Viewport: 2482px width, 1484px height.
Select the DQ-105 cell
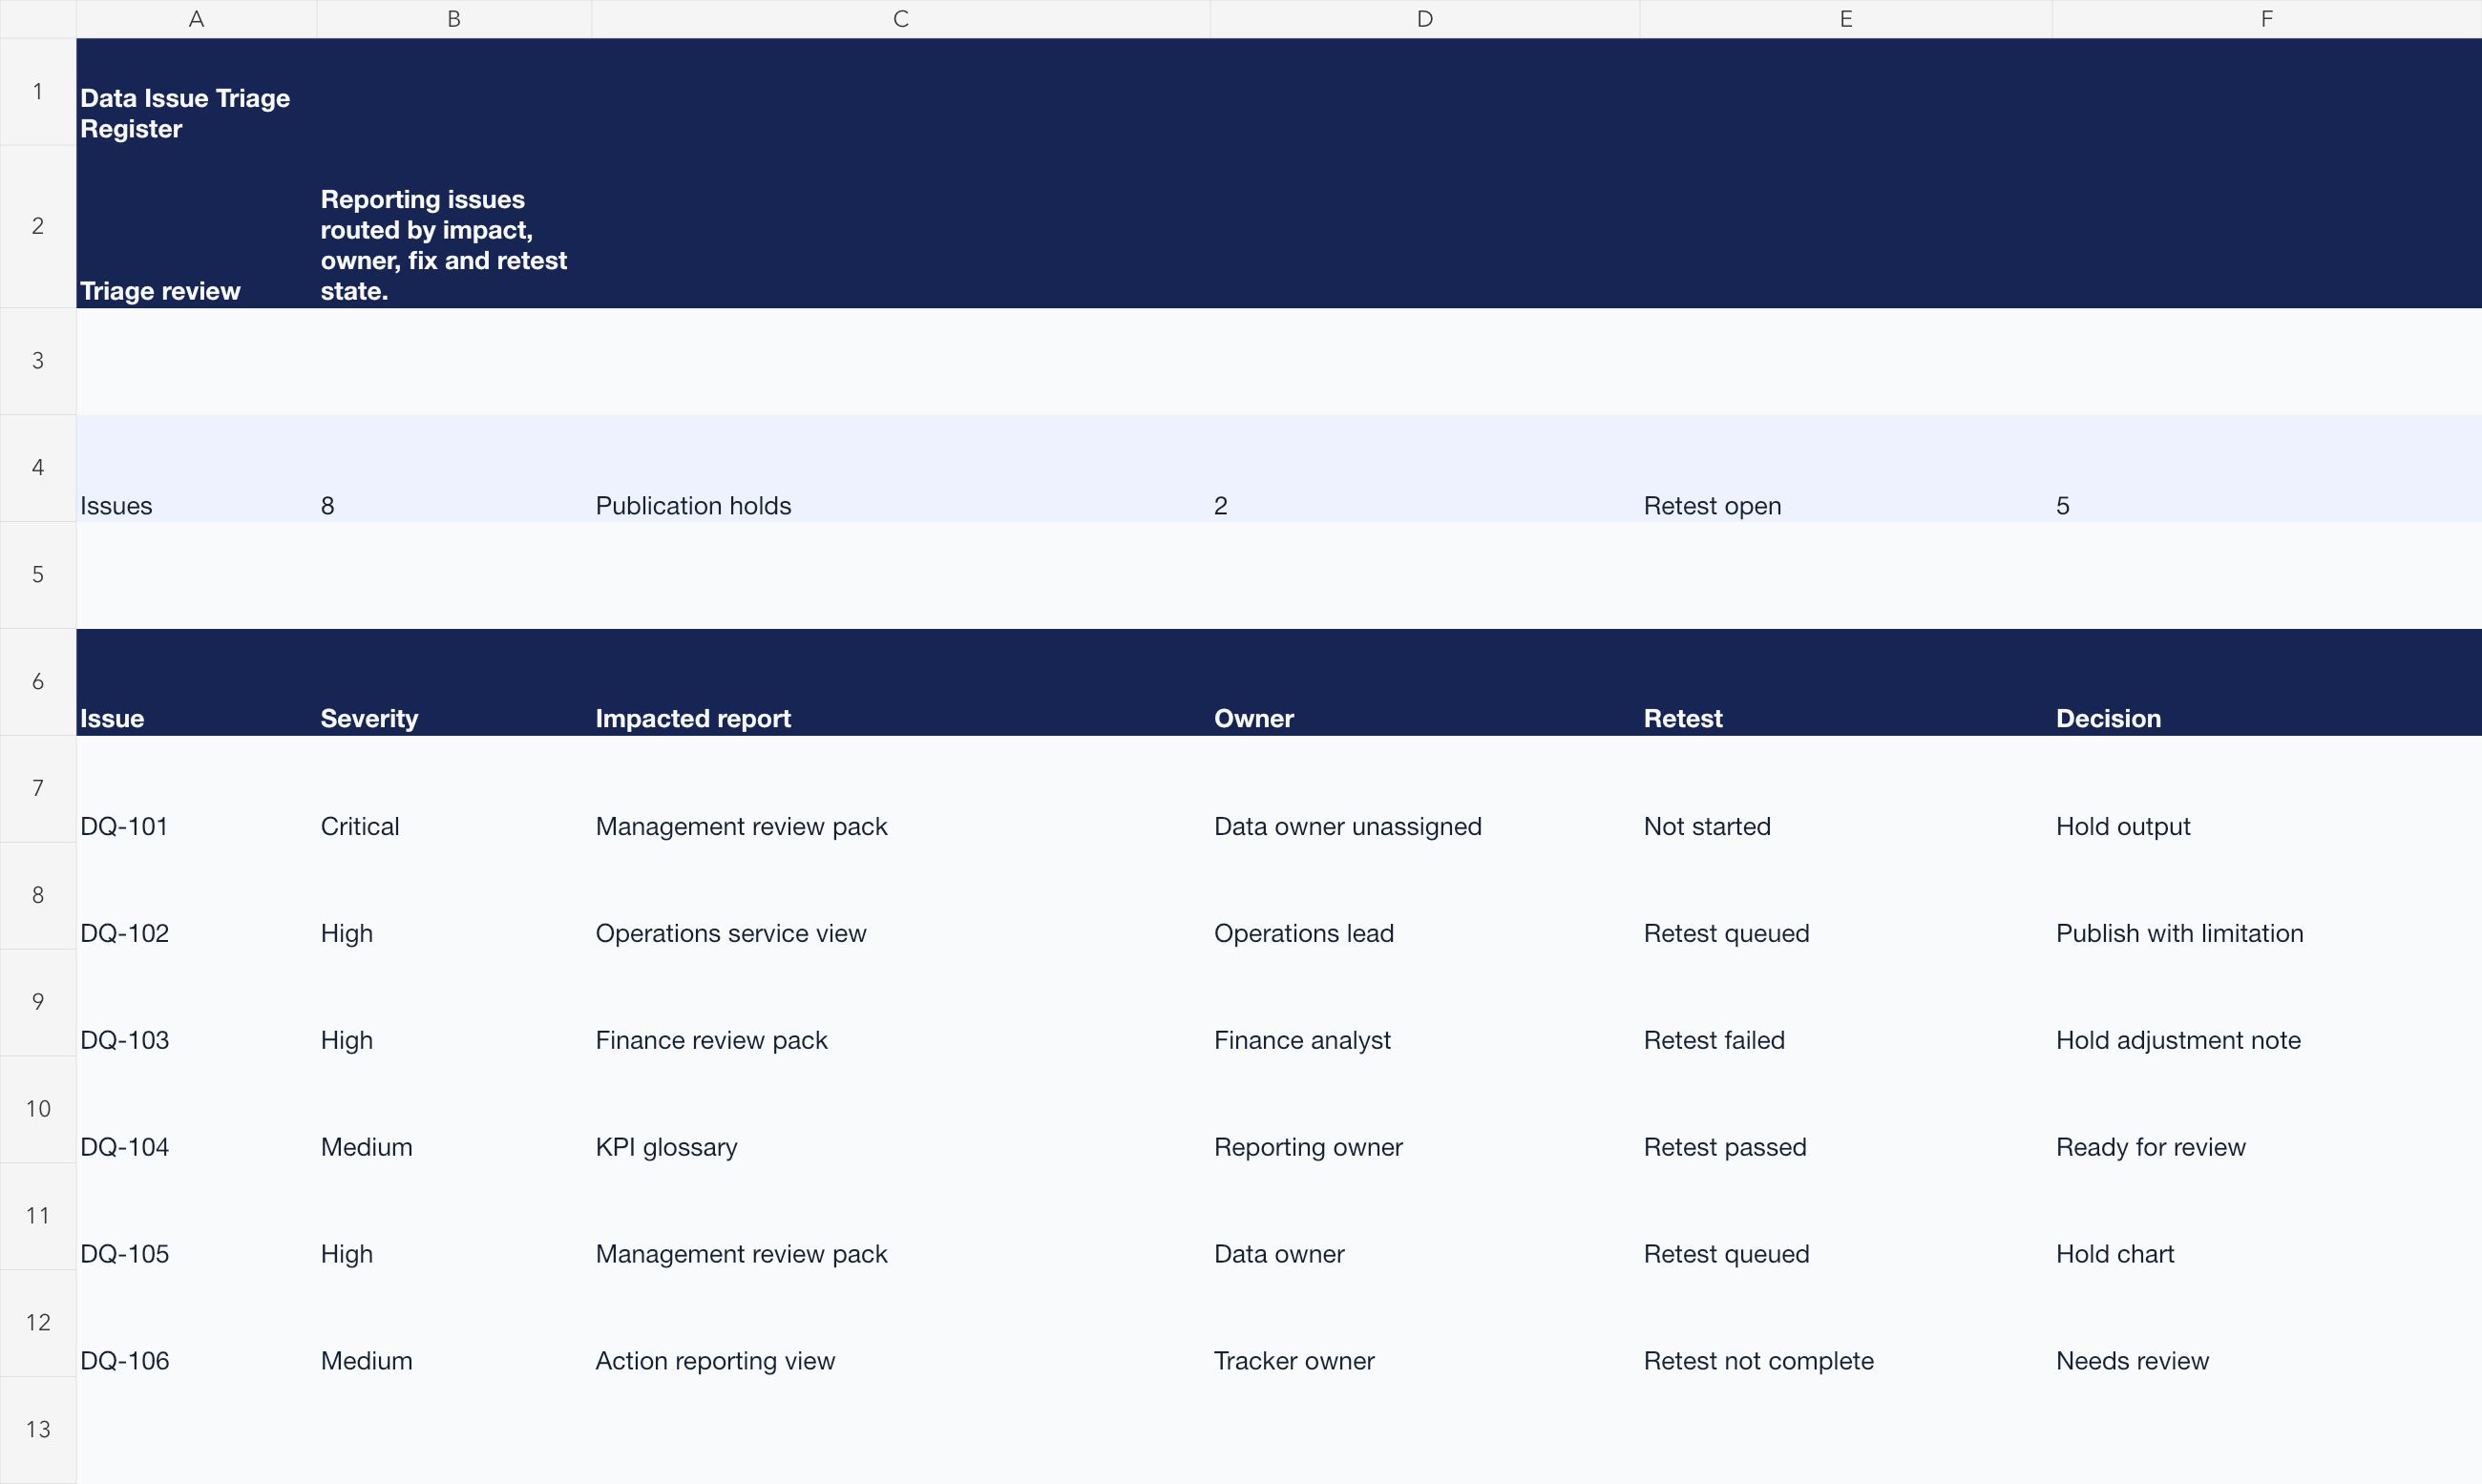coord(196,1217)
